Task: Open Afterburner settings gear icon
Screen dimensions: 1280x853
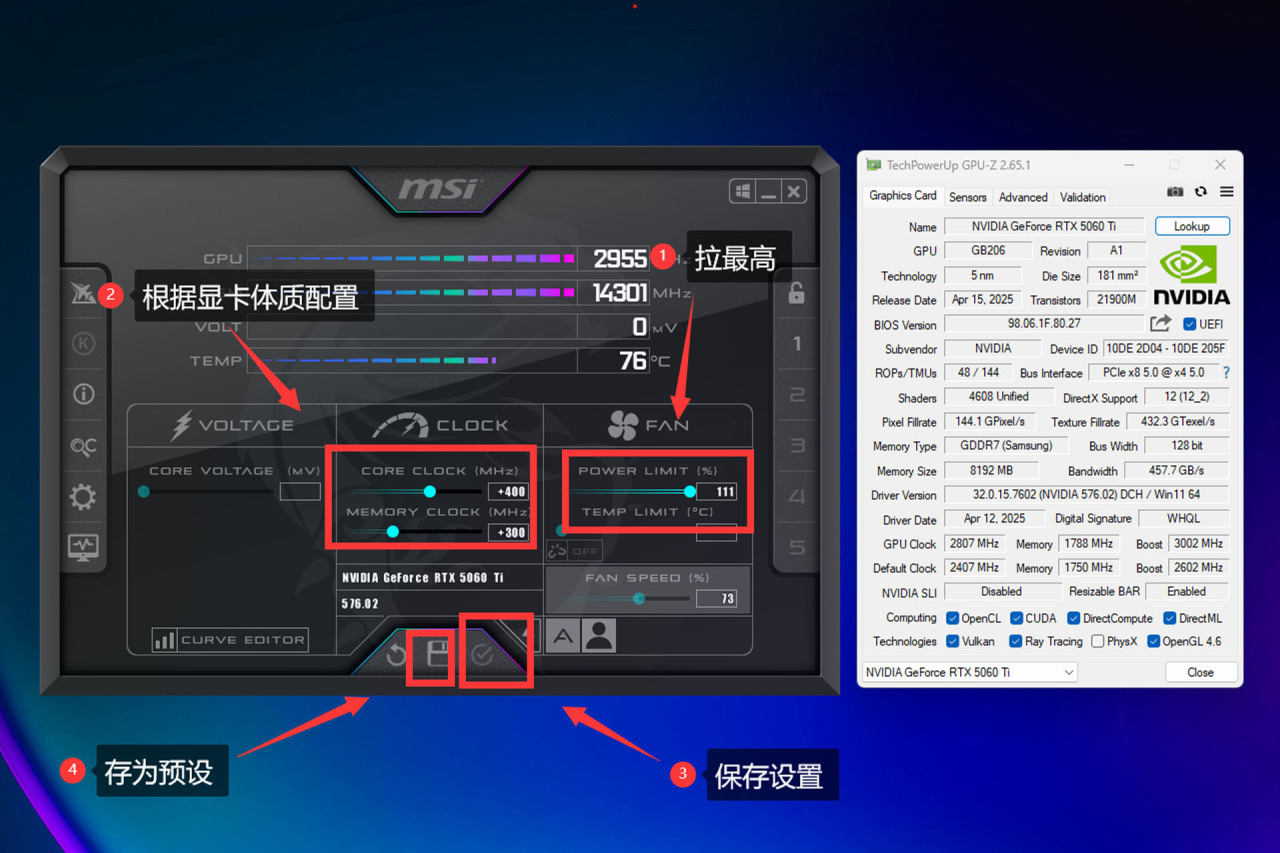Action: coord(83,496)
